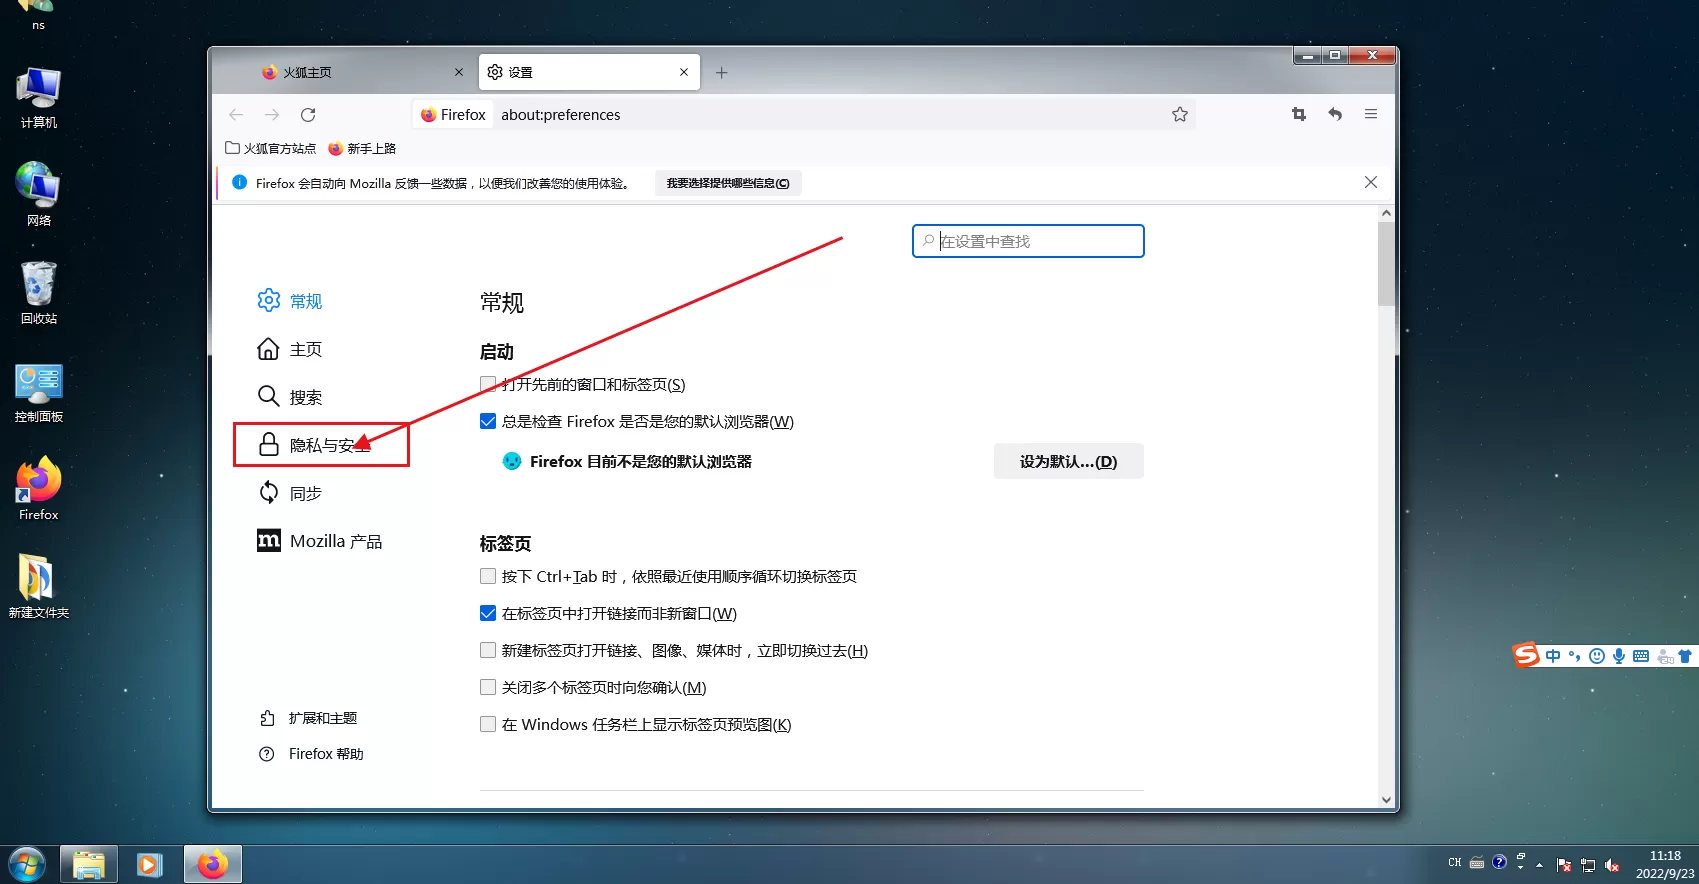This screenshot has width=1699, height=884.
Task: Select 搜索 in the settings sidebar
Action: point(290,397)
